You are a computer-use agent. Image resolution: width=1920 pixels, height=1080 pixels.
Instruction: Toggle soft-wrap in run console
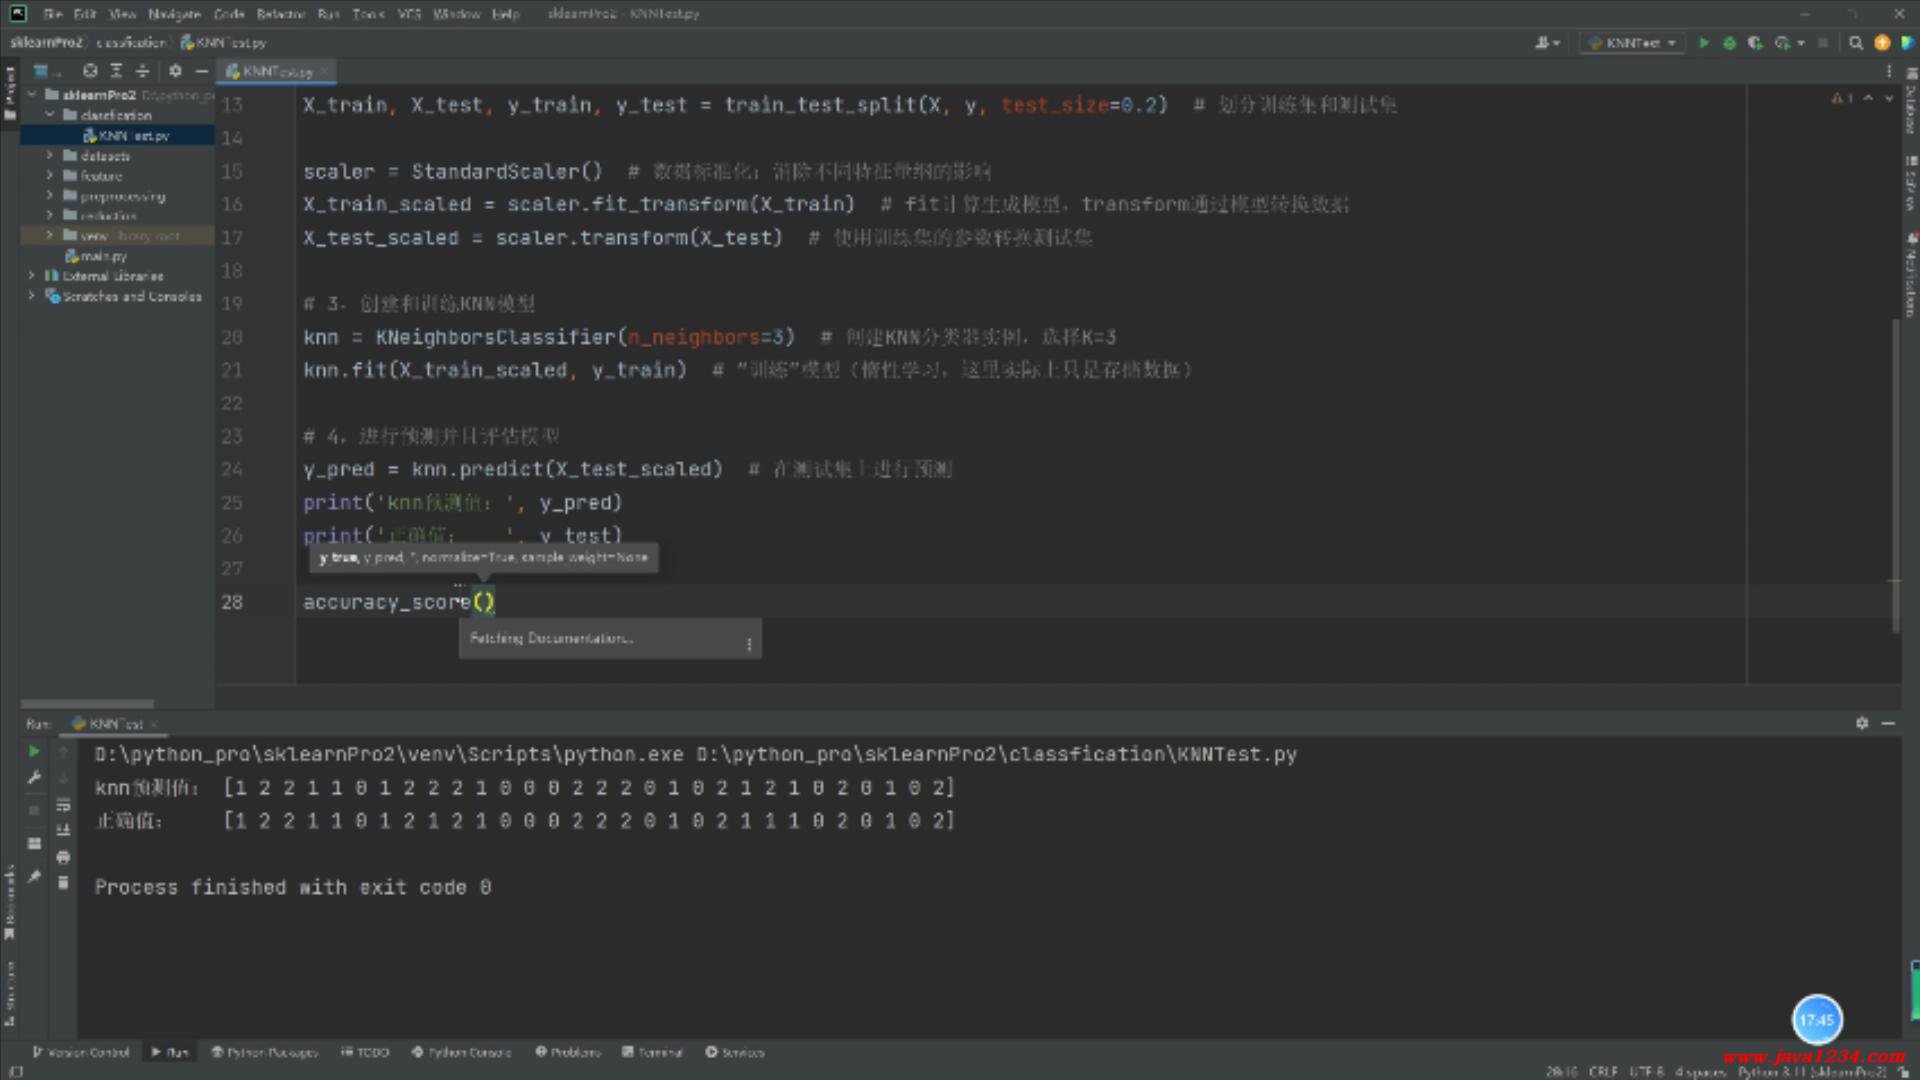(63, 805)
